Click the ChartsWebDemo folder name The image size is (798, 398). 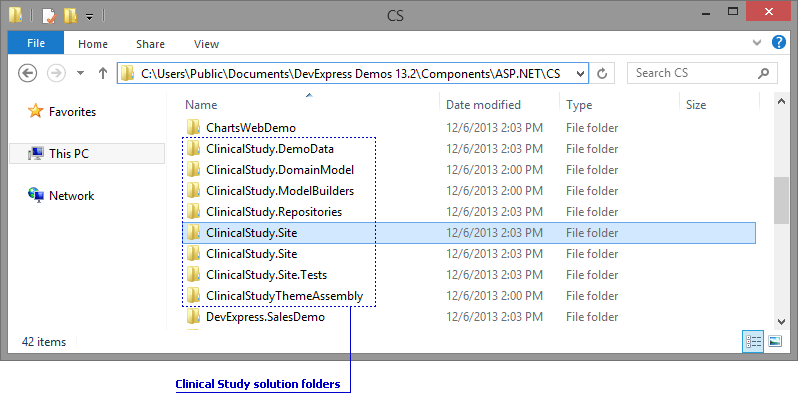tap(251, 128)
